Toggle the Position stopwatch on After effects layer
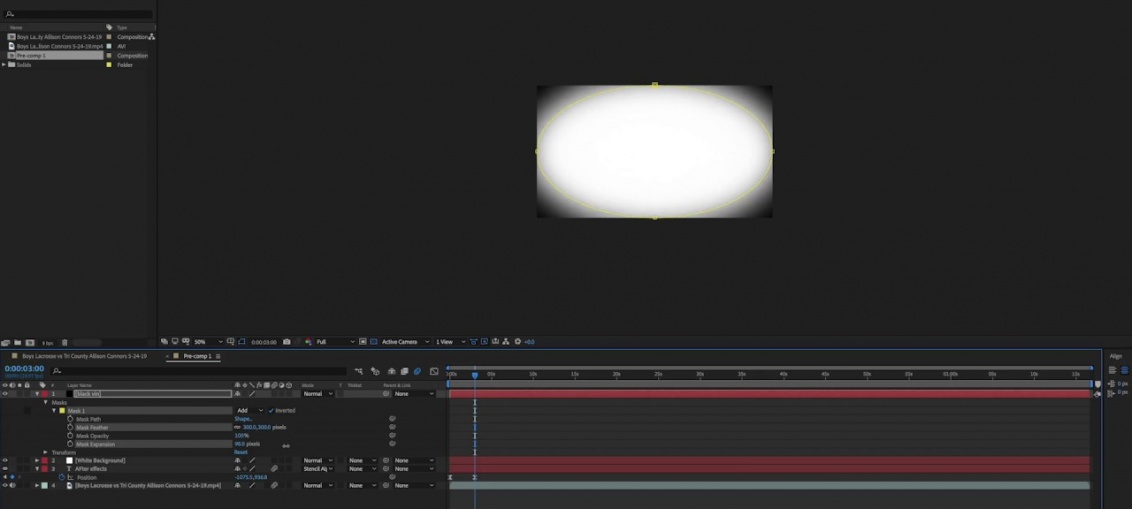The width and height of the screenshot is (1132, 509). 61,477
